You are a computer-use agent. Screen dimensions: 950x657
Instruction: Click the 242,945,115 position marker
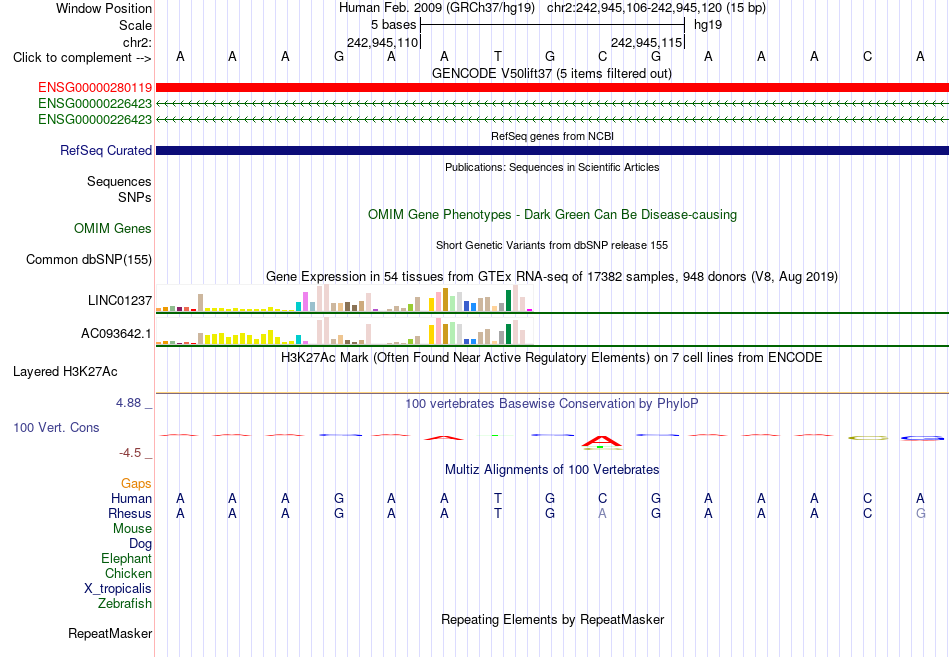[647, 42]
